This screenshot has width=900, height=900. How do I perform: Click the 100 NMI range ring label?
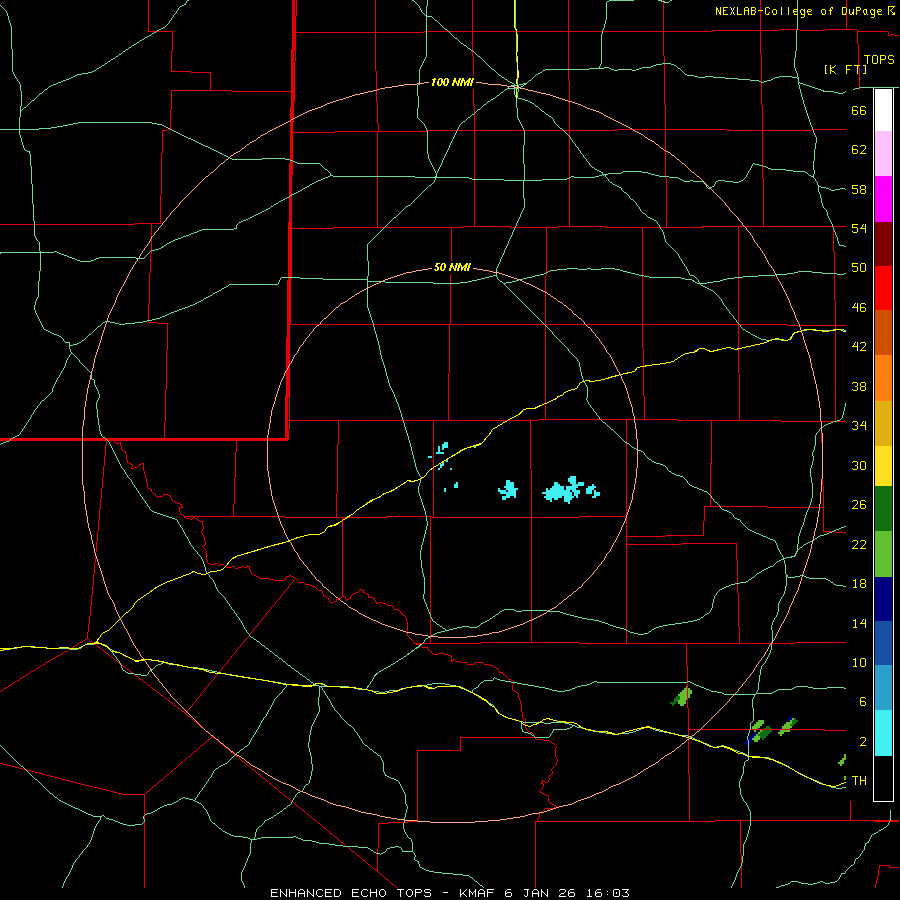[452, 83]
